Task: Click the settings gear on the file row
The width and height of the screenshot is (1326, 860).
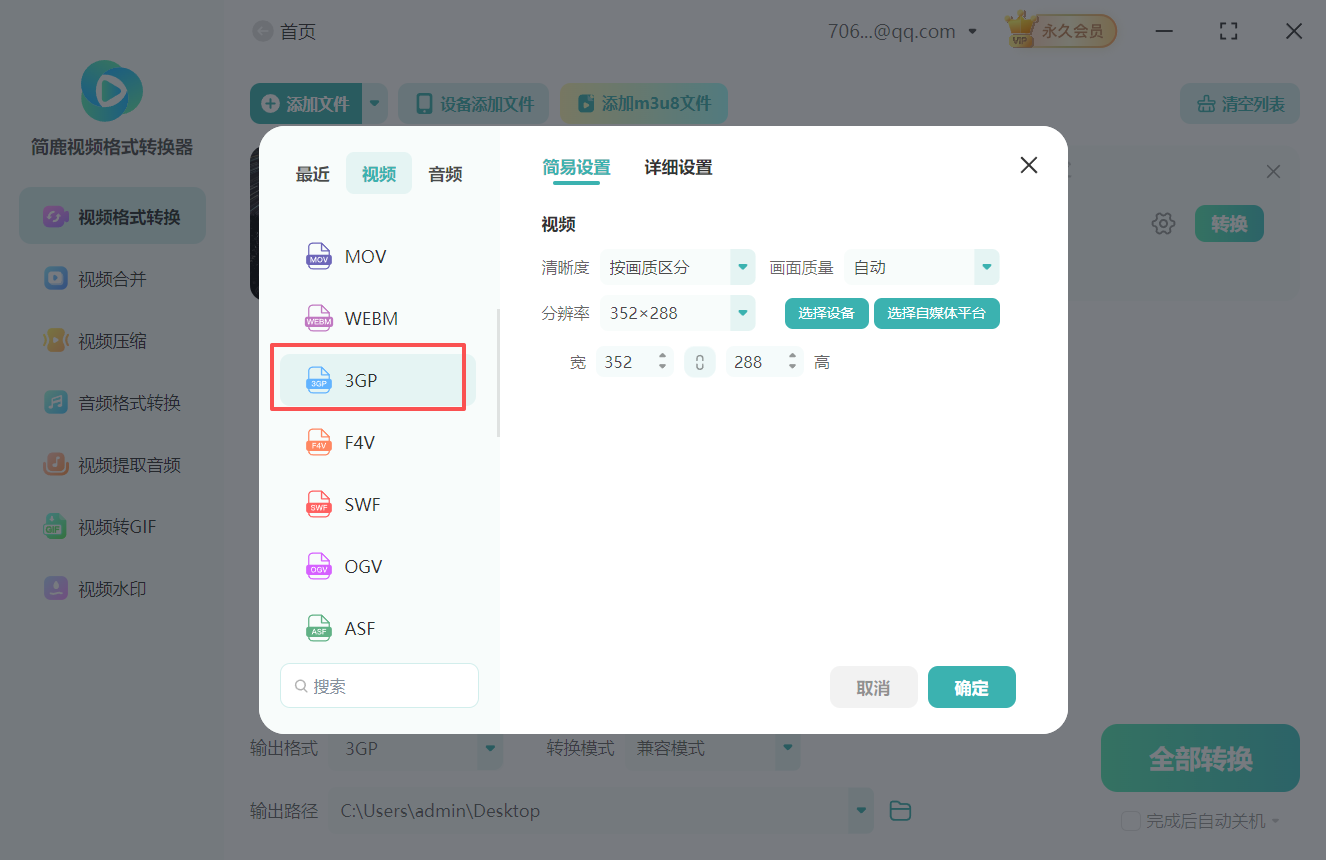Action: coord(1163,223)
